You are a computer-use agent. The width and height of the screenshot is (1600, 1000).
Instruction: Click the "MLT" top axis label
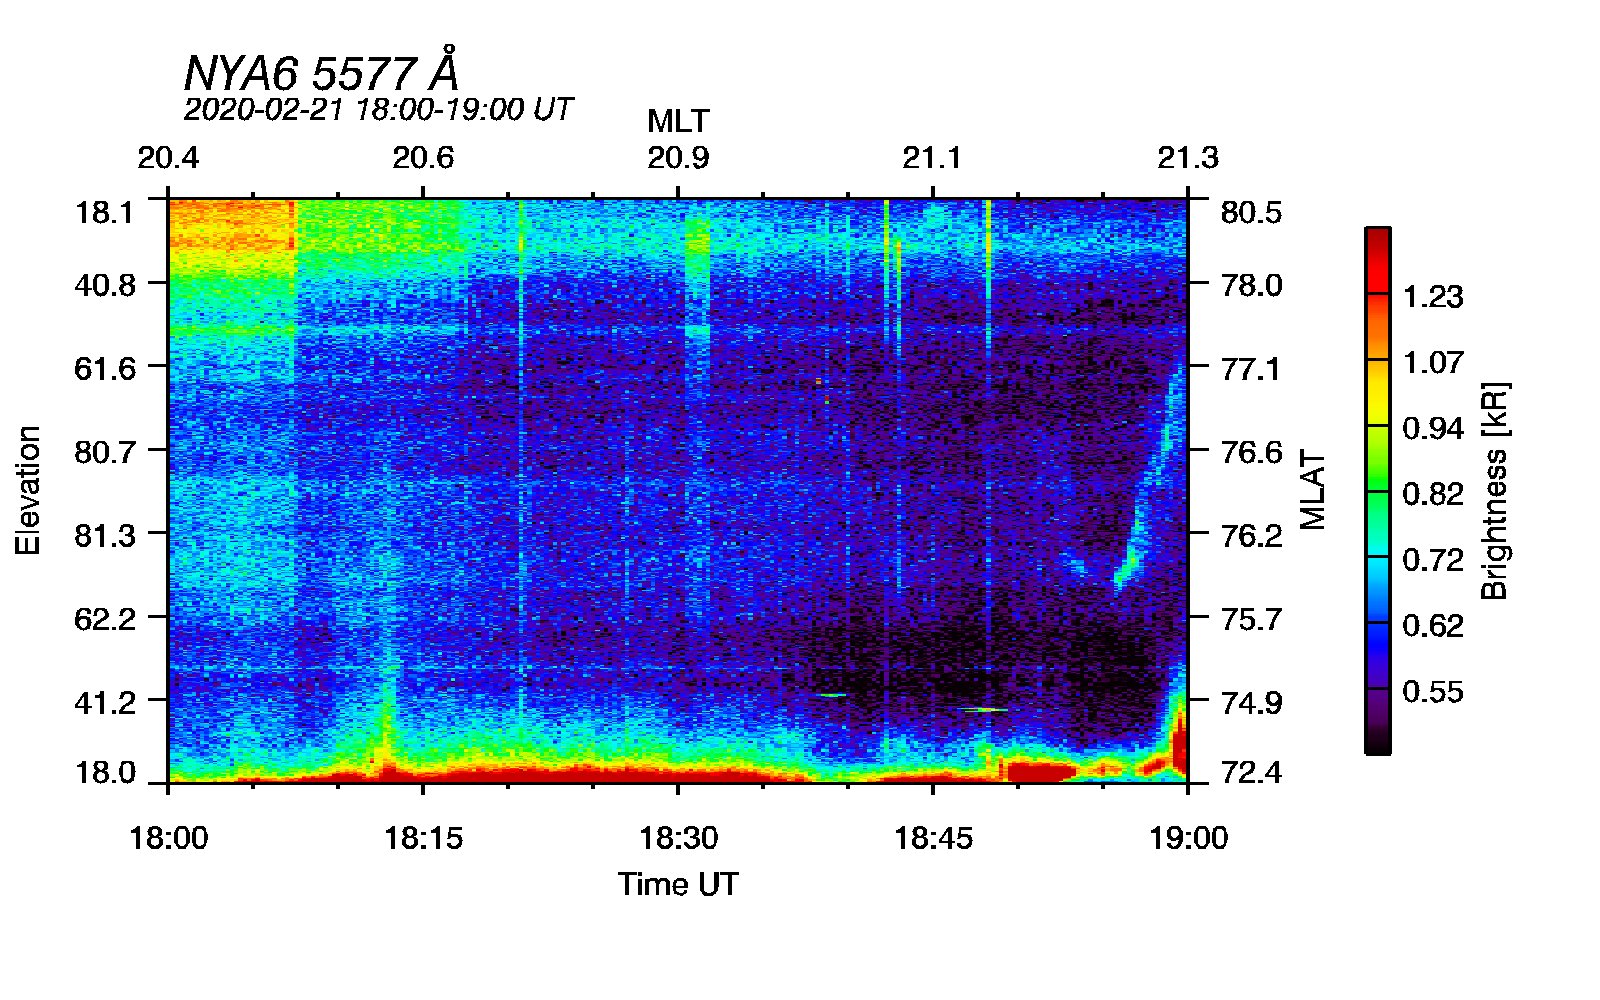pos(678,121)
